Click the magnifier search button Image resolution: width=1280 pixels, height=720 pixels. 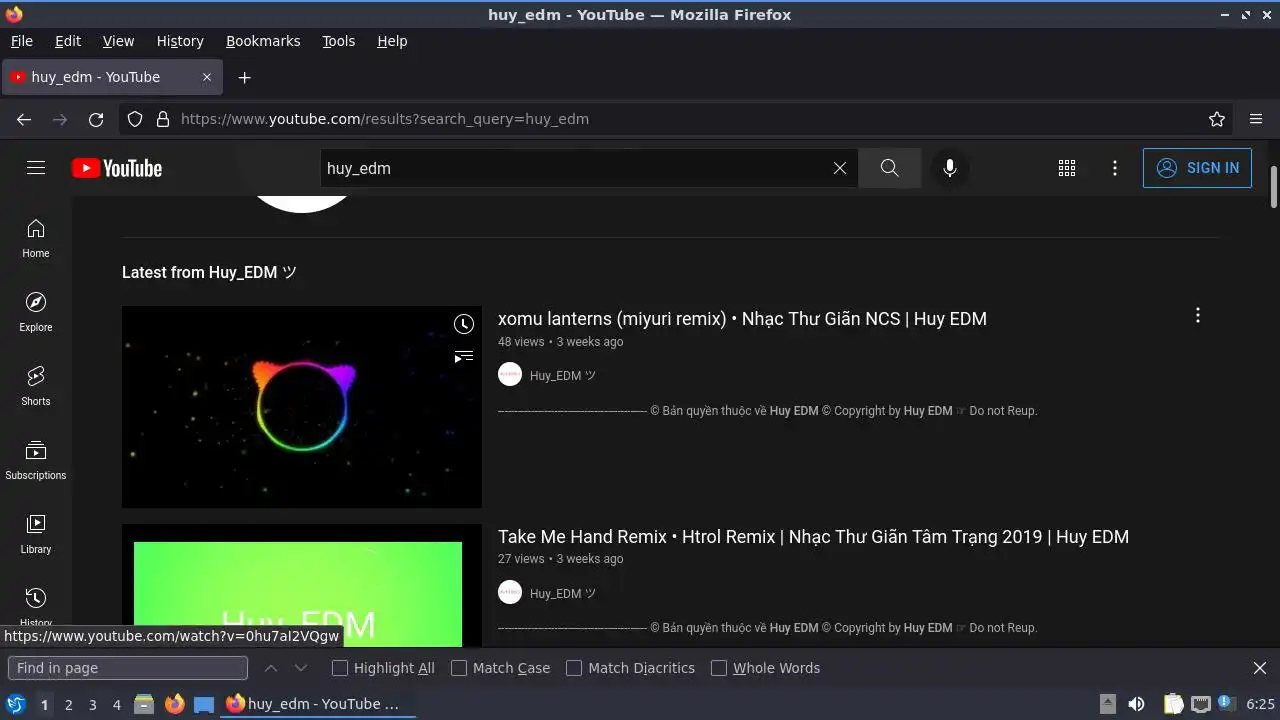(x=890, y=168)
